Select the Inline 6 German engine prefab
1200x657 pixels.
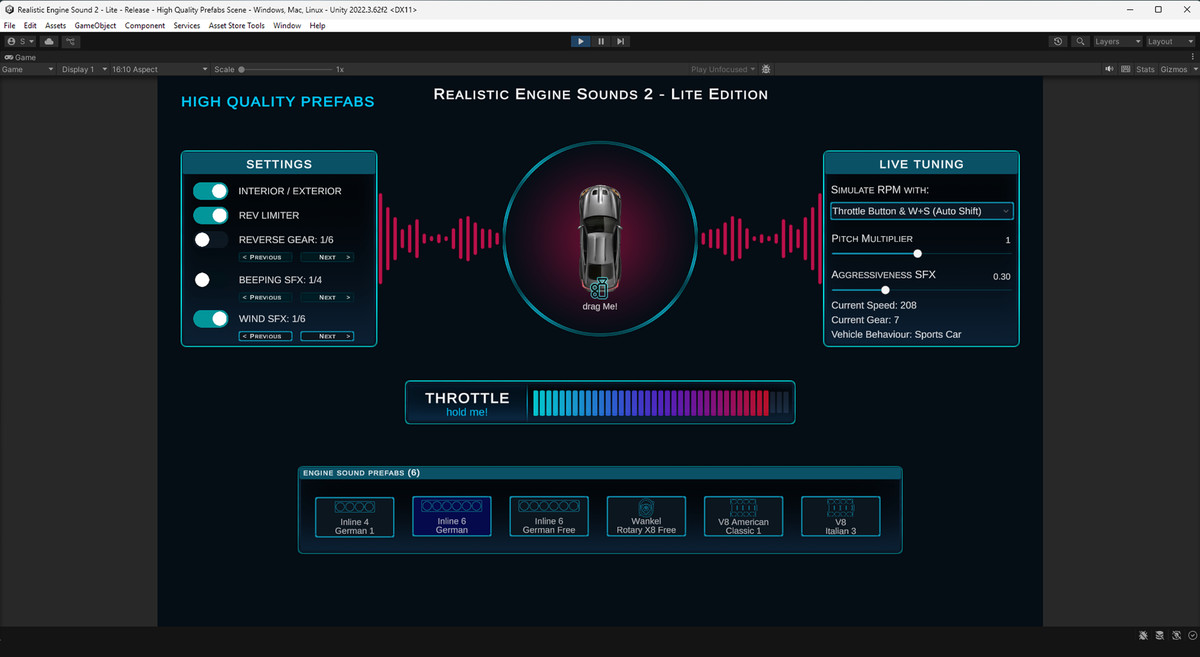pos(452,516)
